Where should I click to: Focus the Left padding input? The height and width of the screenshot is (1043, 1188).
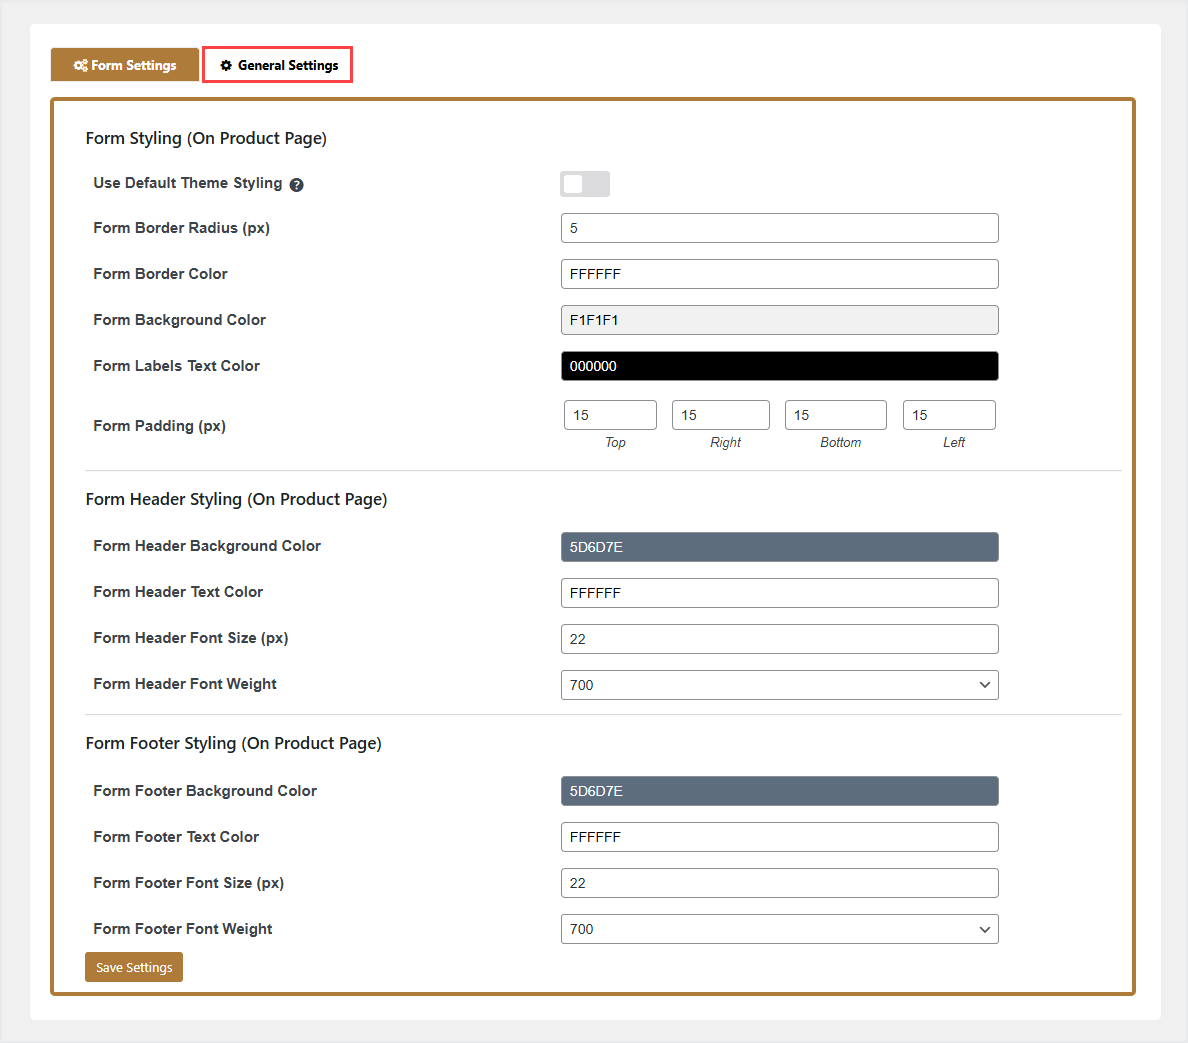click(x=948, y=415)
